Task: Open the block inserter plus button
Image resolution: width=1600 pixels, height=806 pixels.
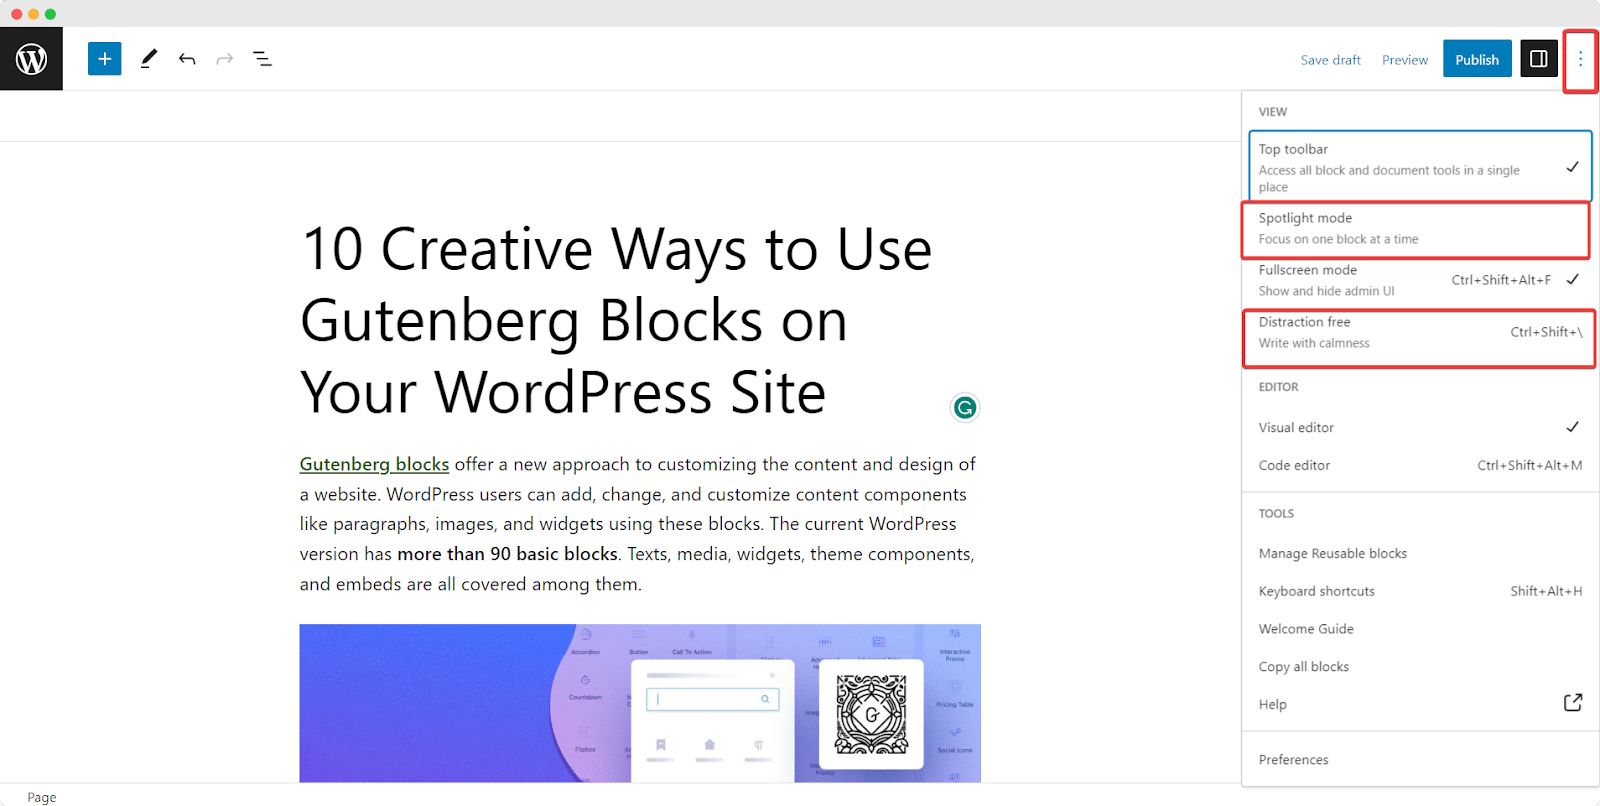Action: pyautogui.click(x=105, y=59)
